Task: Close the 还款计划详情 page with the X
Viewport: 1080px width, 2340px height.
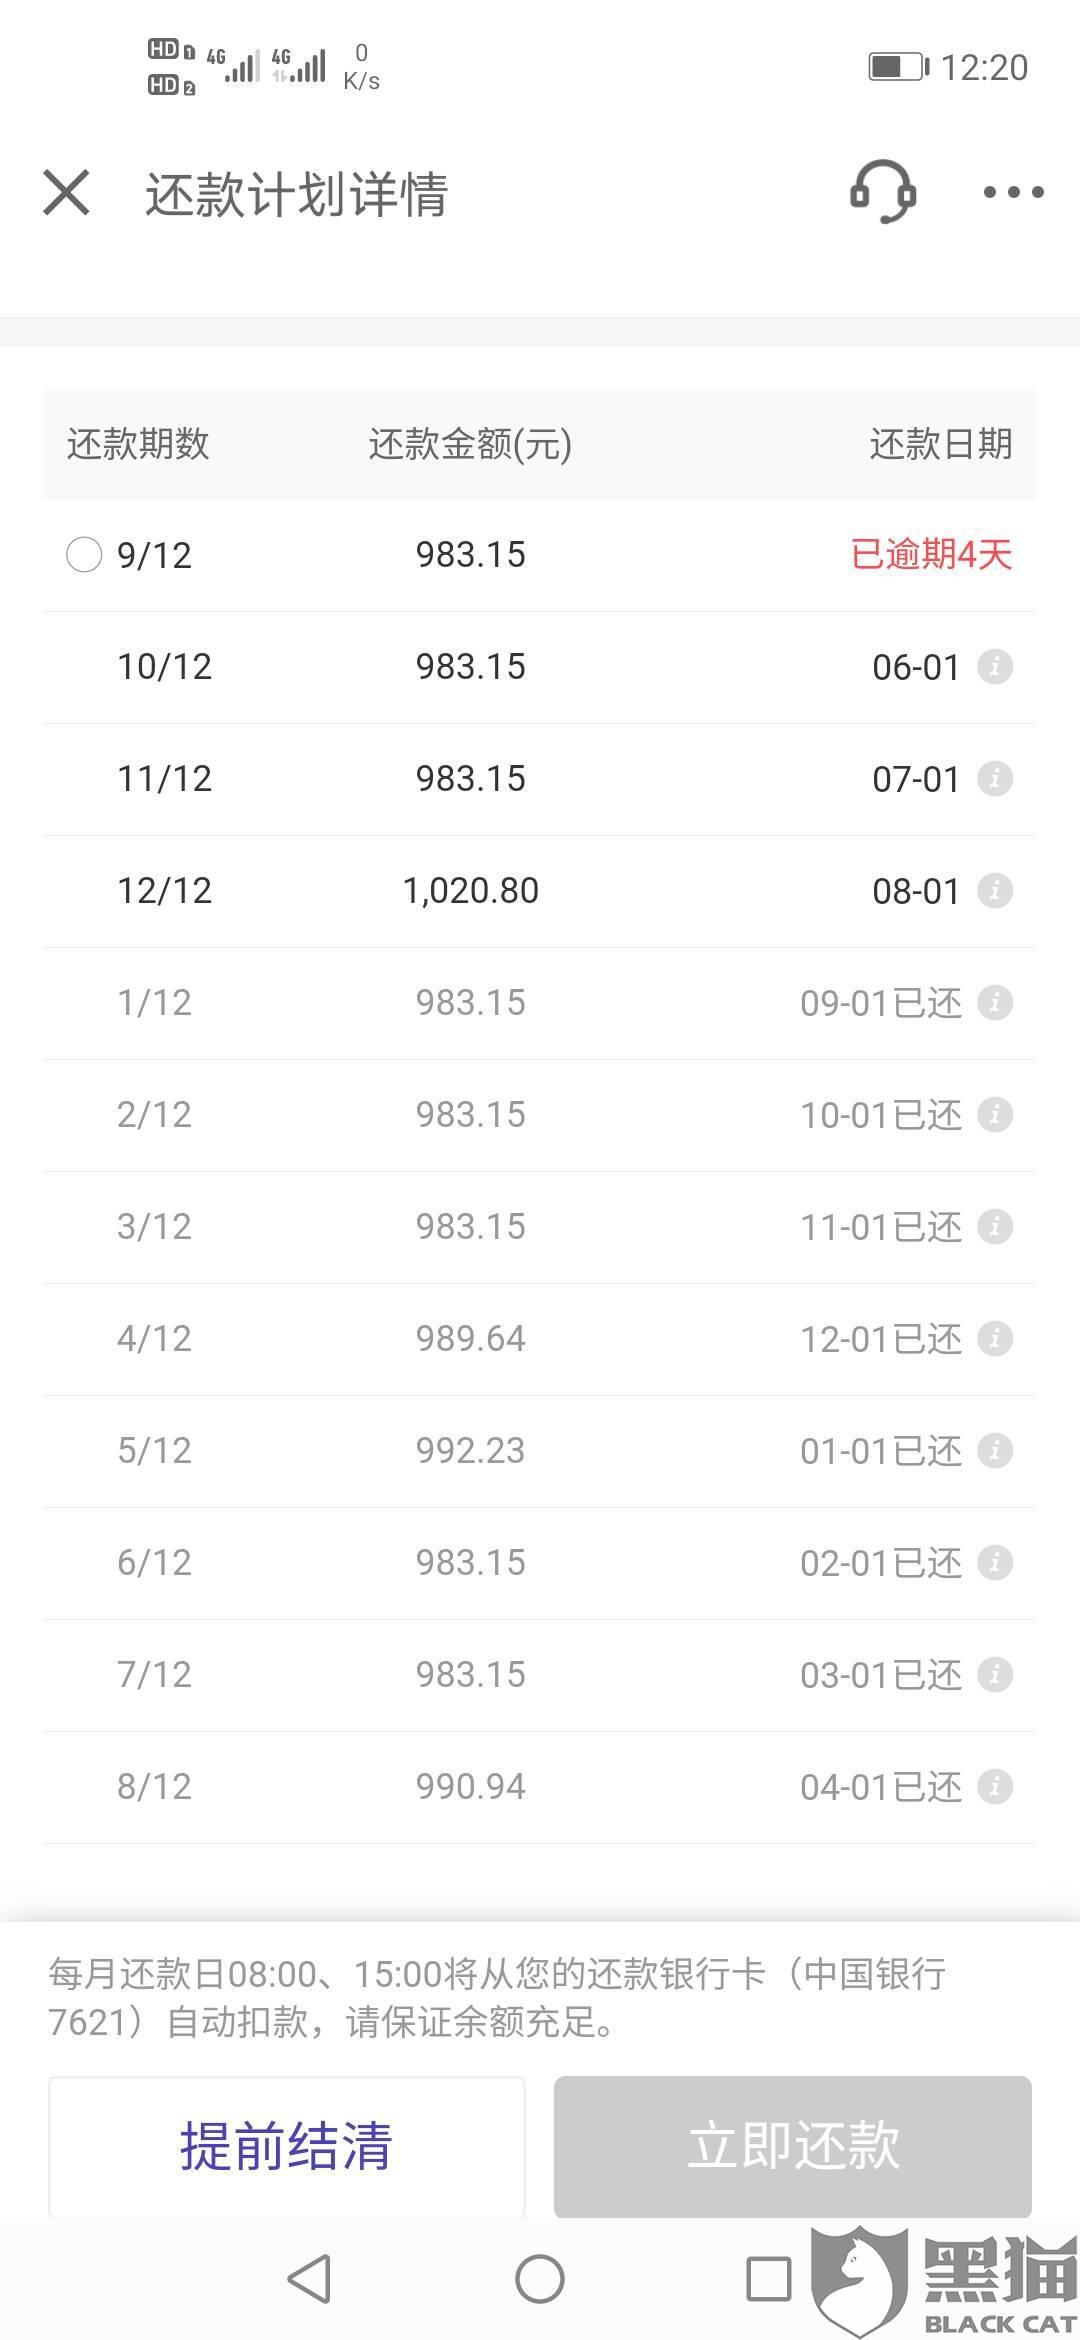Action: click(67, 192)
